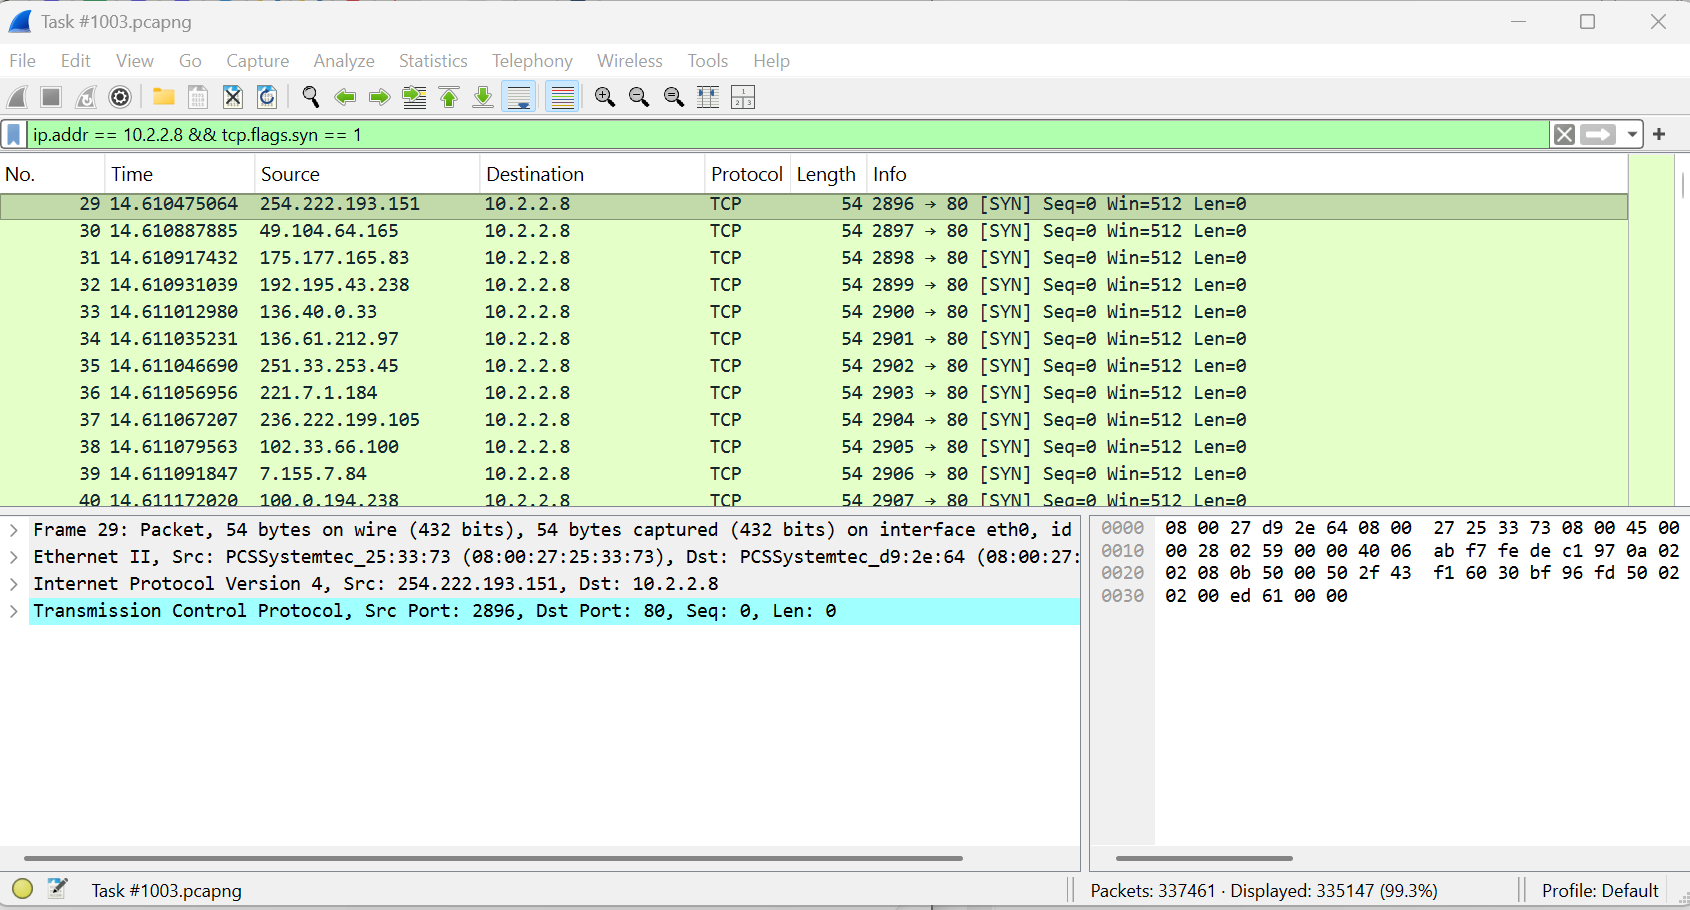Open the Find Packet tool
Screen dimensions: 1690x910
click(x=310, y=97)
